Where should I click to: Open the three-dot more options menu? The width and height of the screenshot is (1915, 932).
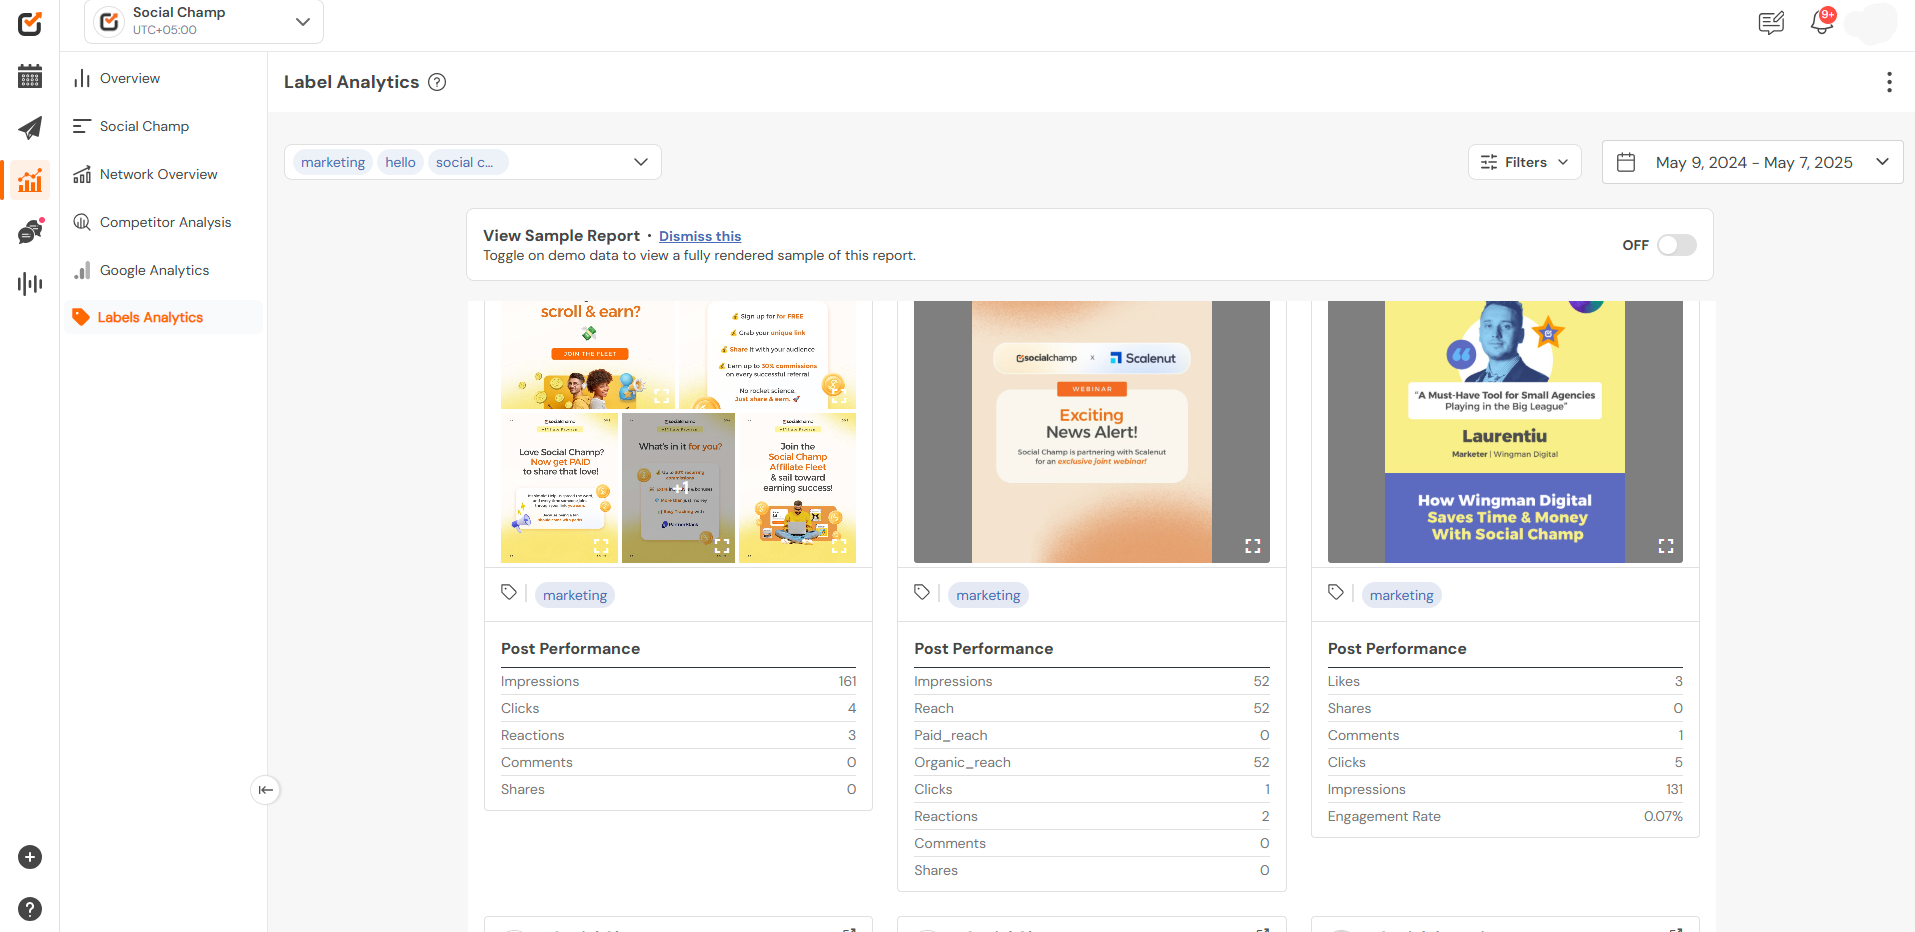click(x=1889, y=82)
